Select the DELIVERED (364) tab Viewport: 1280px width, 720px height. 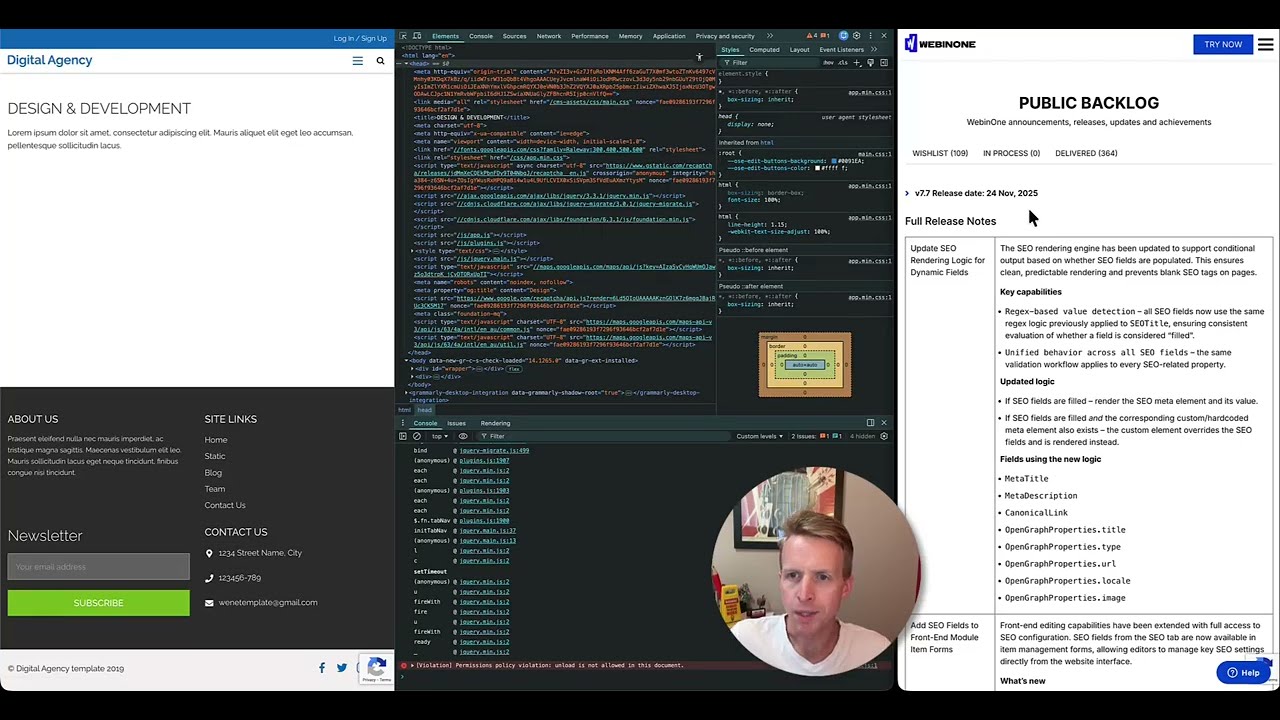pyautogui.click(x=1086, y=153)
